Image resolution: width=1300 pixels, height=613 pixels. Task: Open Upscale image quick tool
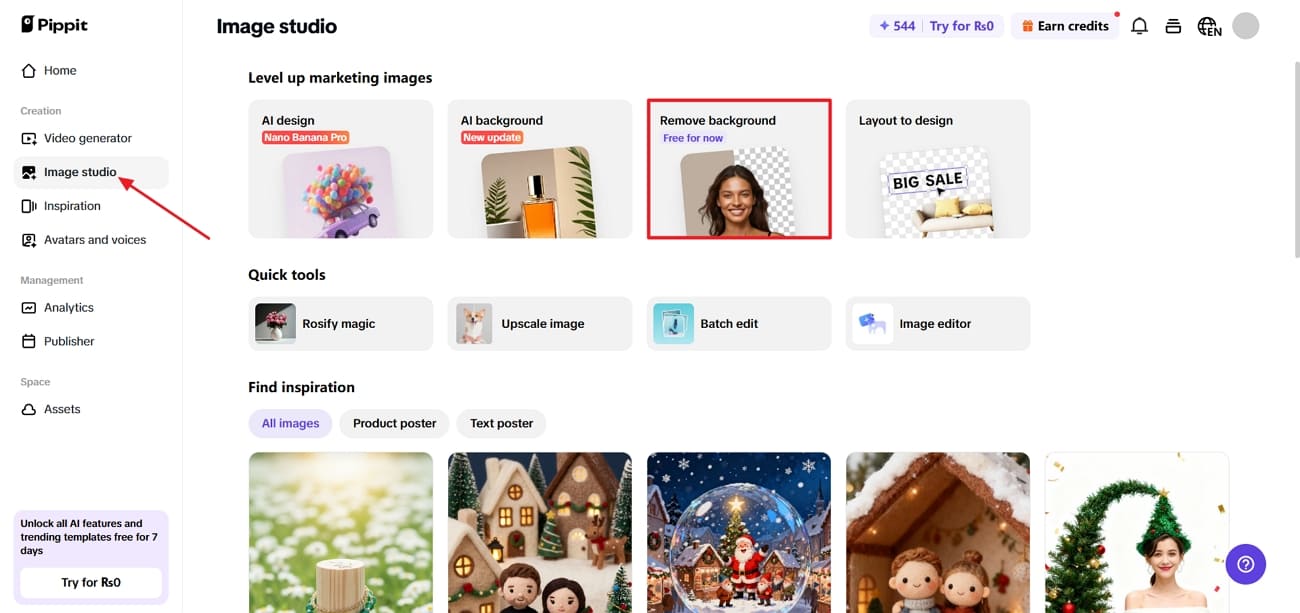[x=539, y=324]
